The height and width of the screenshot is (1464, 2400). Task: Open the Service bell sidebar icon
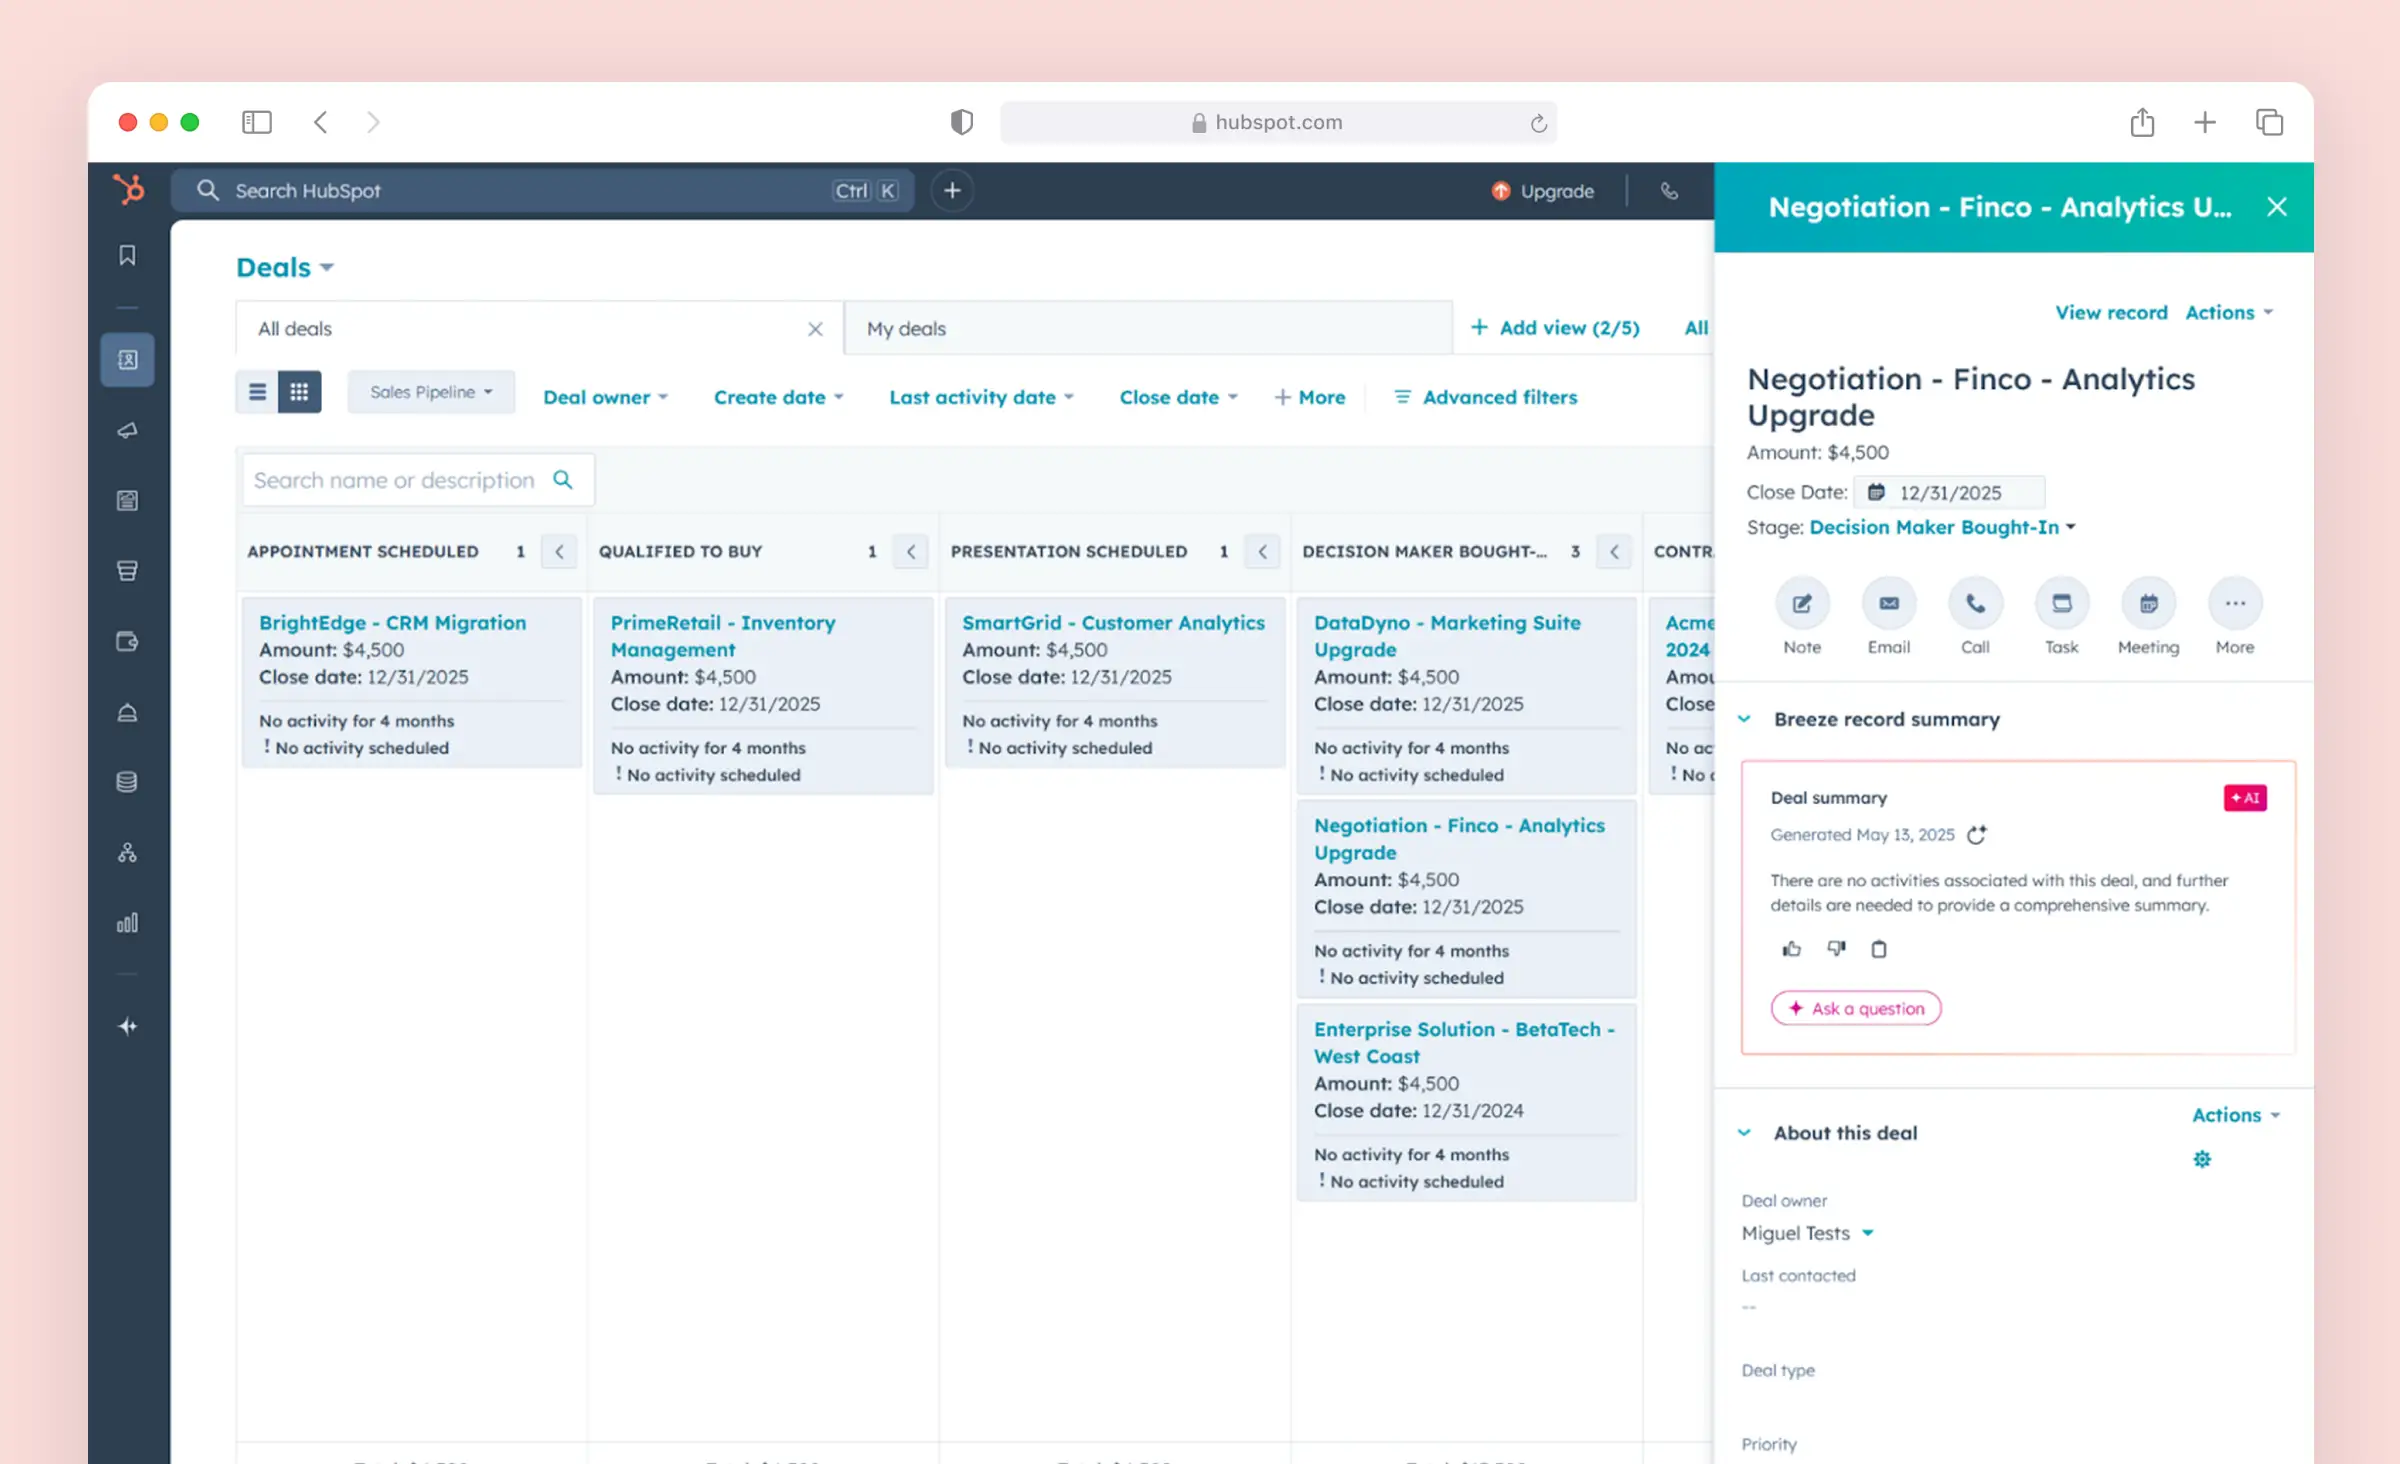[x=127, y=712]
